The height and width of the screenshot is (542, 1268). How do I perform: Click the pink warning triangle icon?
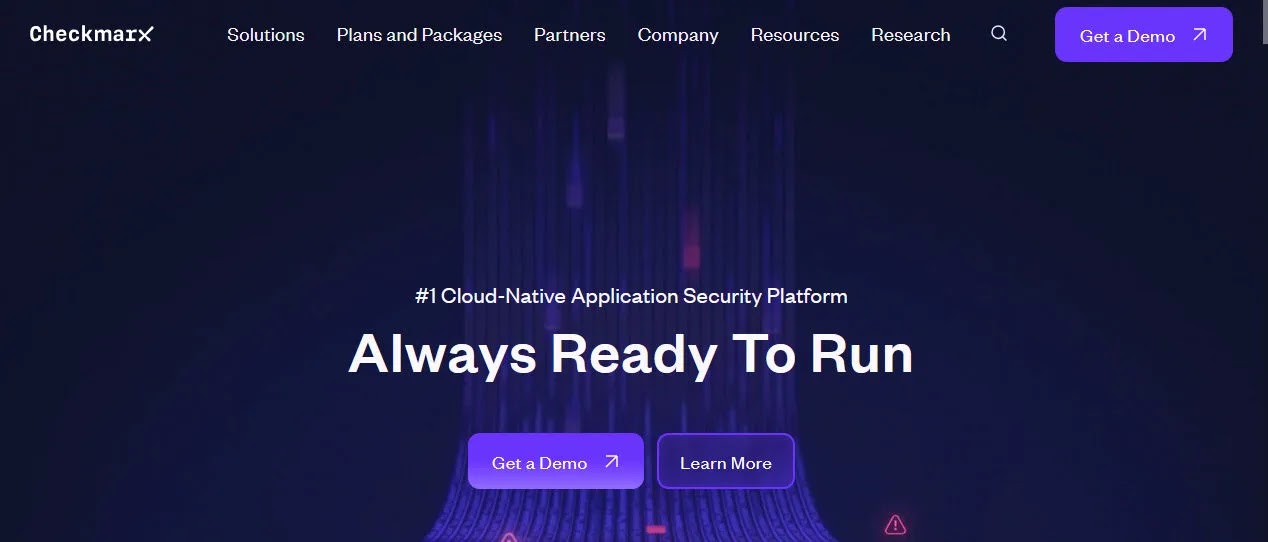[895, 524]
